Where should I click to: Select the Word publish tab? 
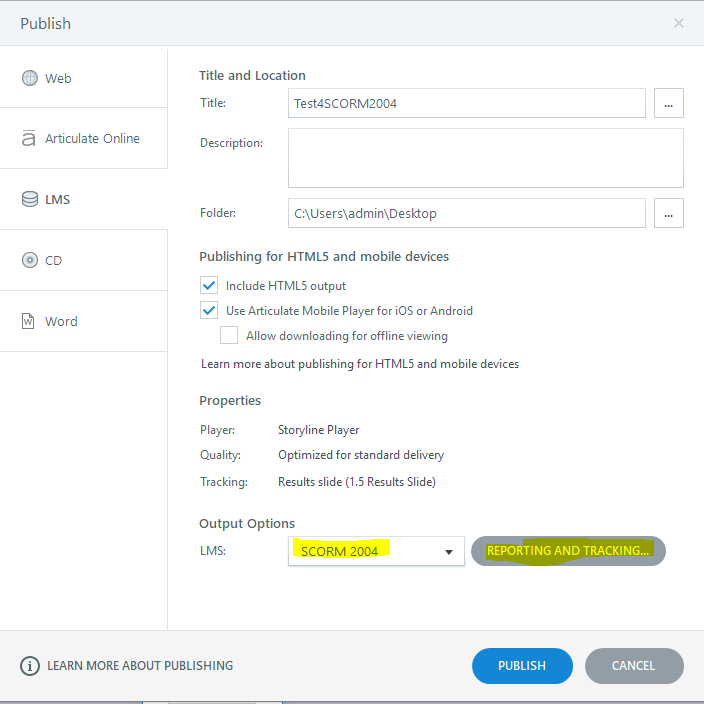click(x=61, y=321)
